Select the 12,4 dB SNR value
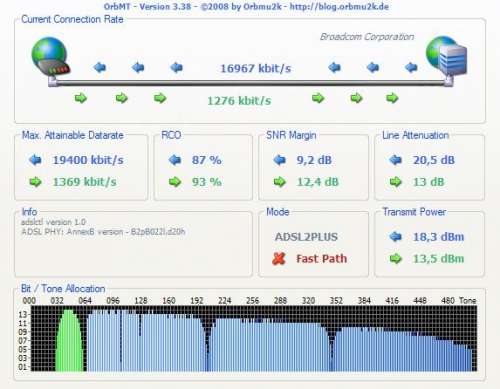The height and width of the screenshot is (389, 500). [x=317, y=182]
